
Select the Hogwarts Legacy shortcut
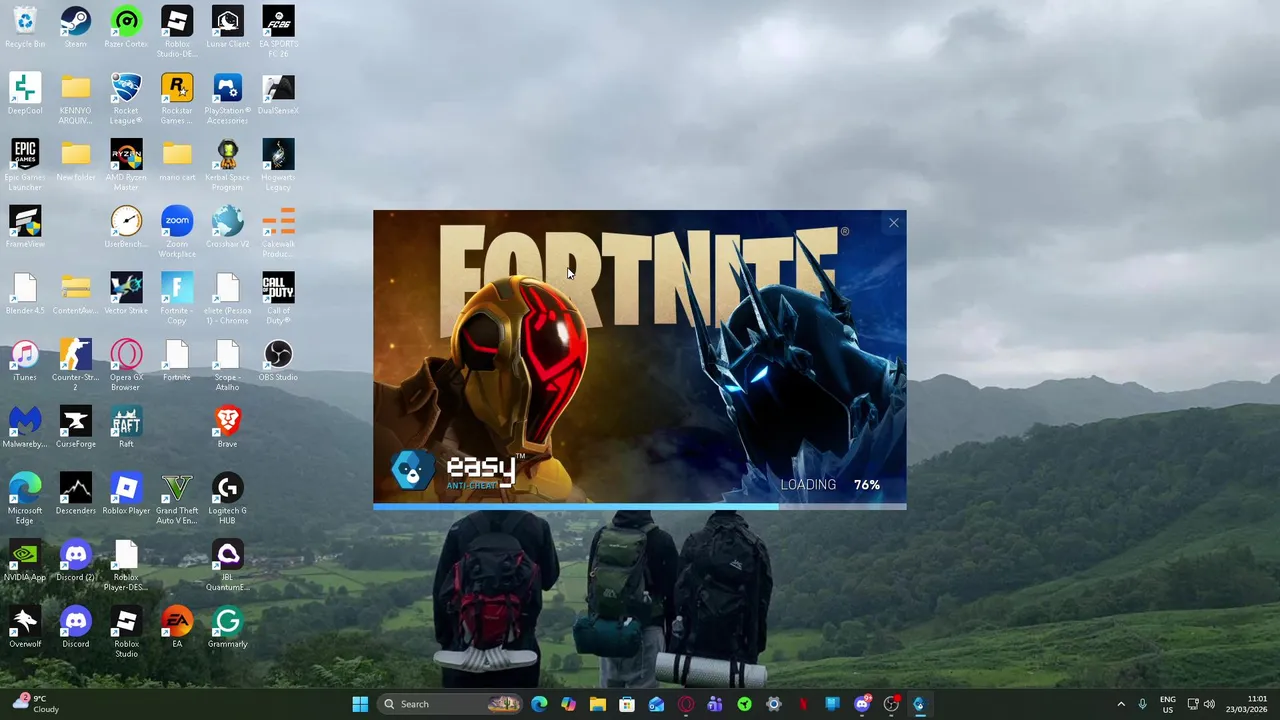pyautogui.click(x=278, y=166)
